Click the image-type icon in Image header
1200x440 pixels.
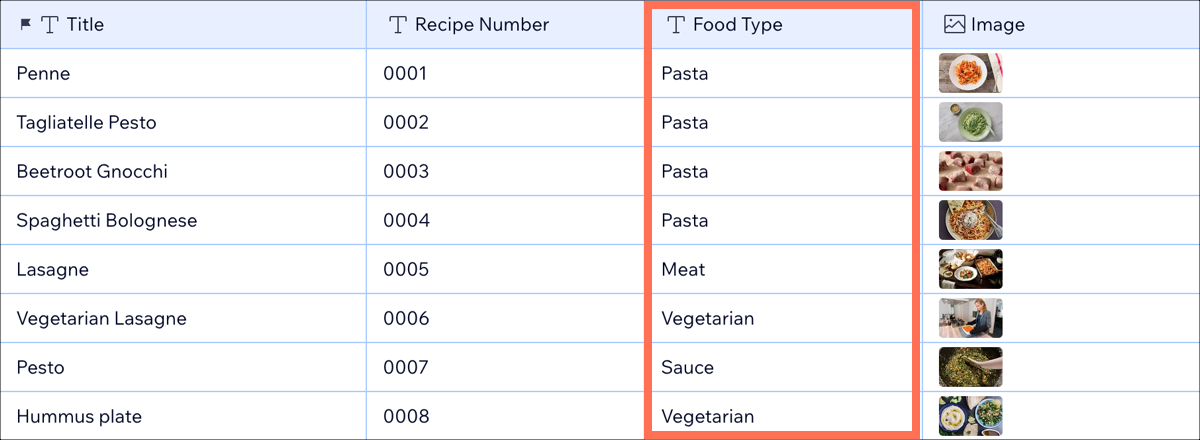(x=955, y=24)
